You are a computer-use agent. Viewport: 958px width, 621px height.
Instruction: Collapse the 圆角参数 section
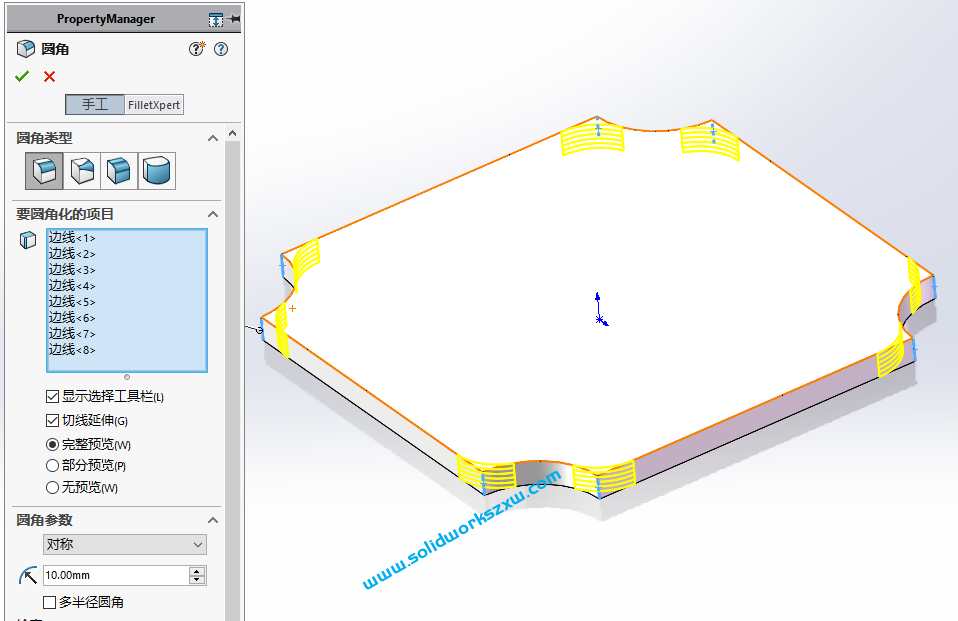(x=212, y=520)
